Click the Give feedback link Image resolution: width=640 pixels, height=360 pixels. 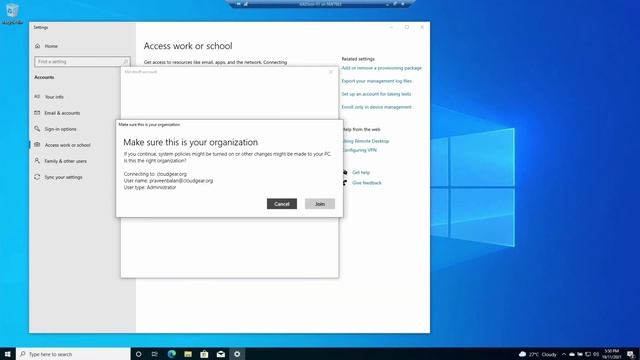[367, 183]
